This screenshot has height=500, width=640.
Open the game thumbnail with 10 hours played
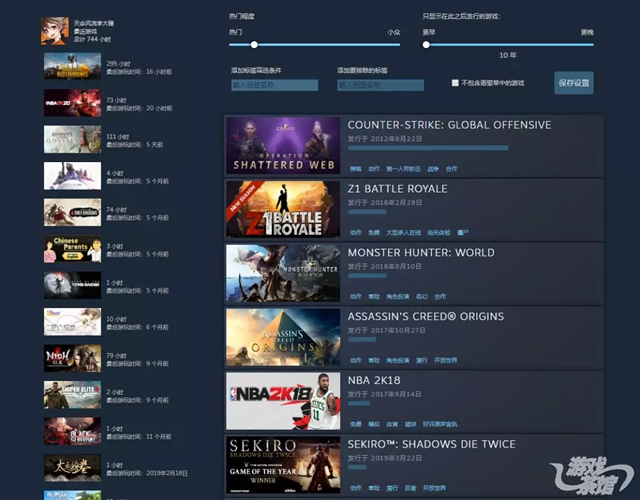tap(72, 322)
